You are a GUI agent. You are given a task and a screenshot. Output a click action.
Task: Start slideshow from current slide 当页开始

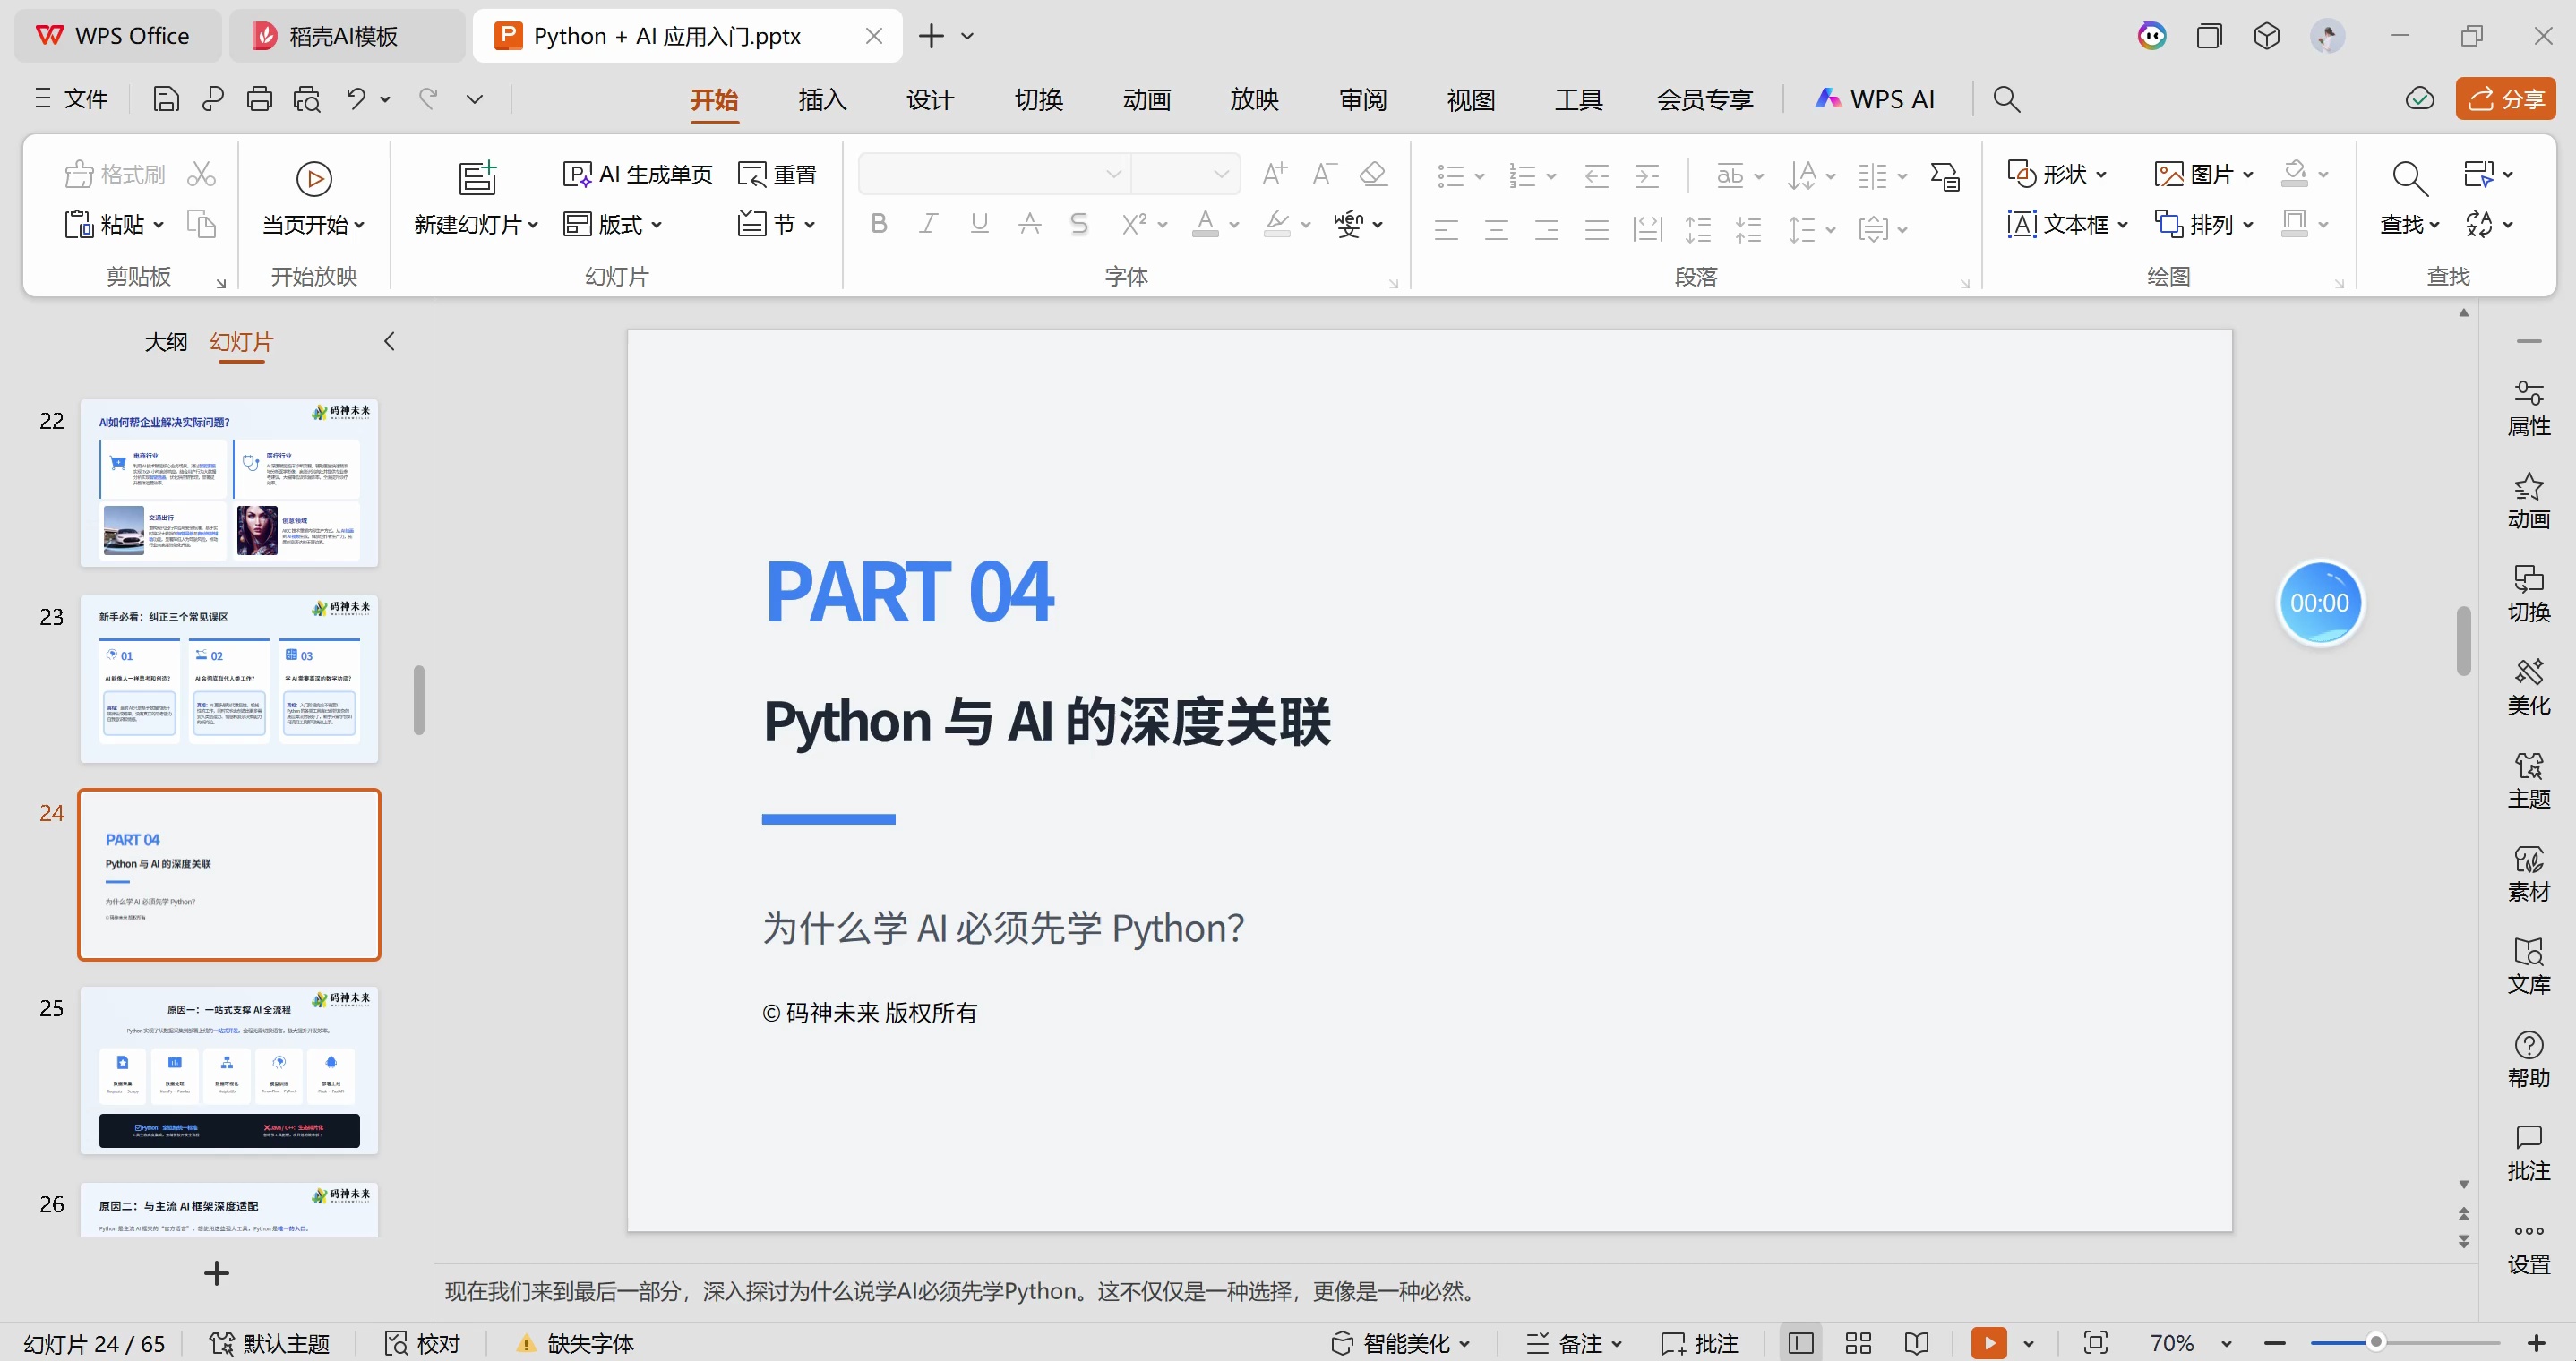point(314,201)
